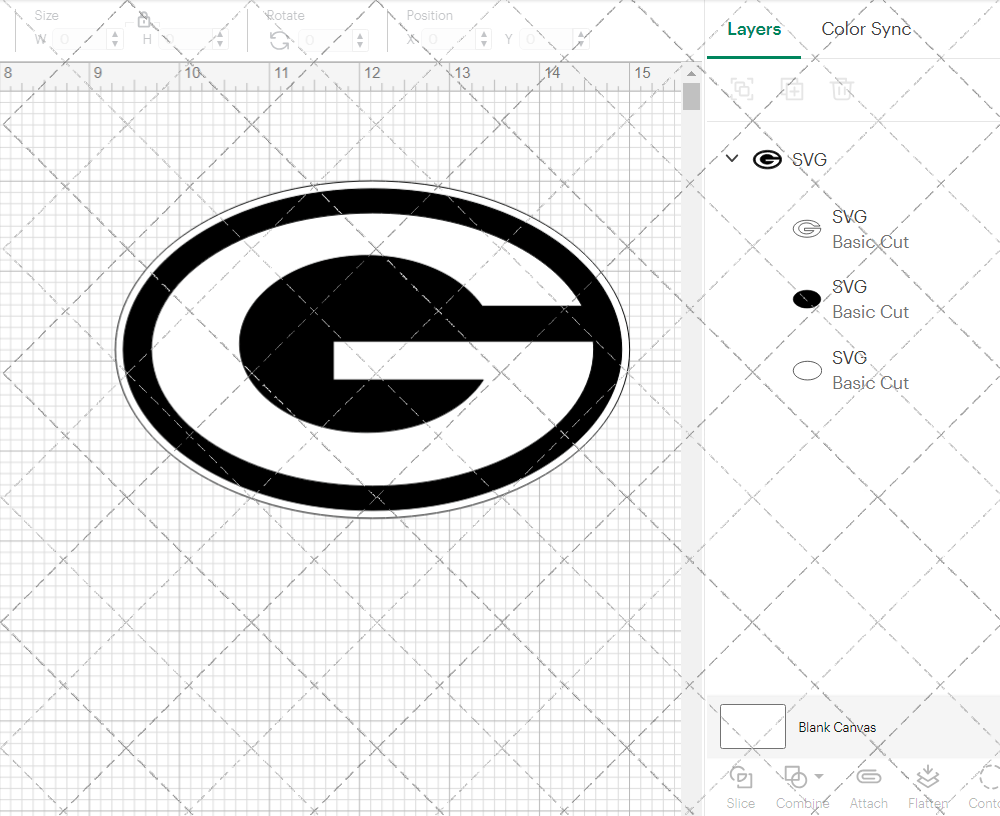This screenshot has height=816, width=1000.
Task: Toggle the size aspect ratio lock
Action: click(143, 19)
